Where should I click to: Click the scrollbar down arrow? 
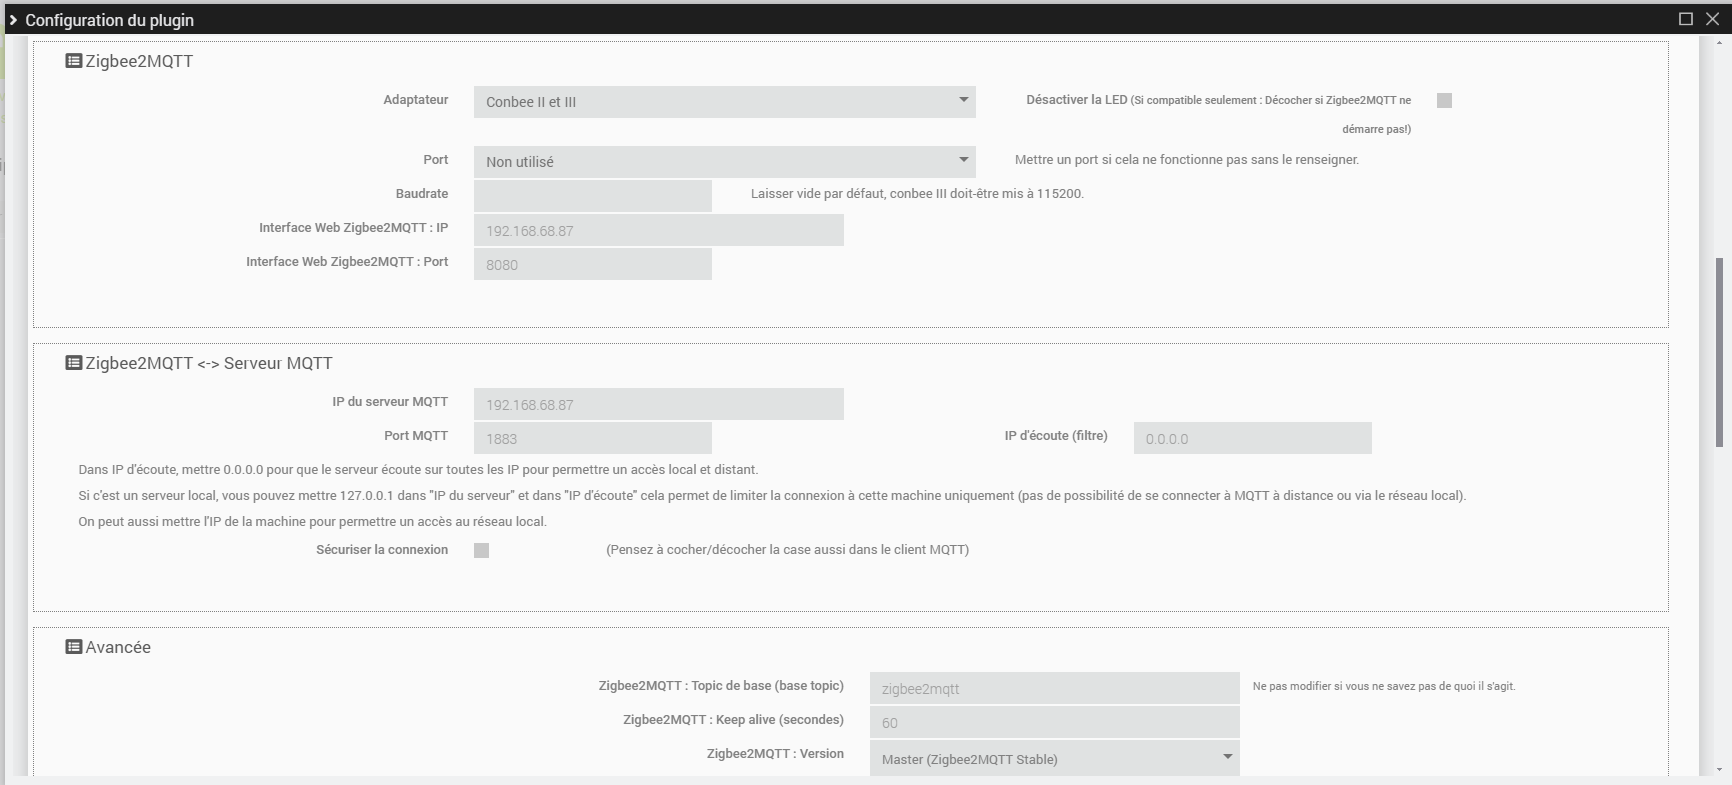tap(1720, 770)
